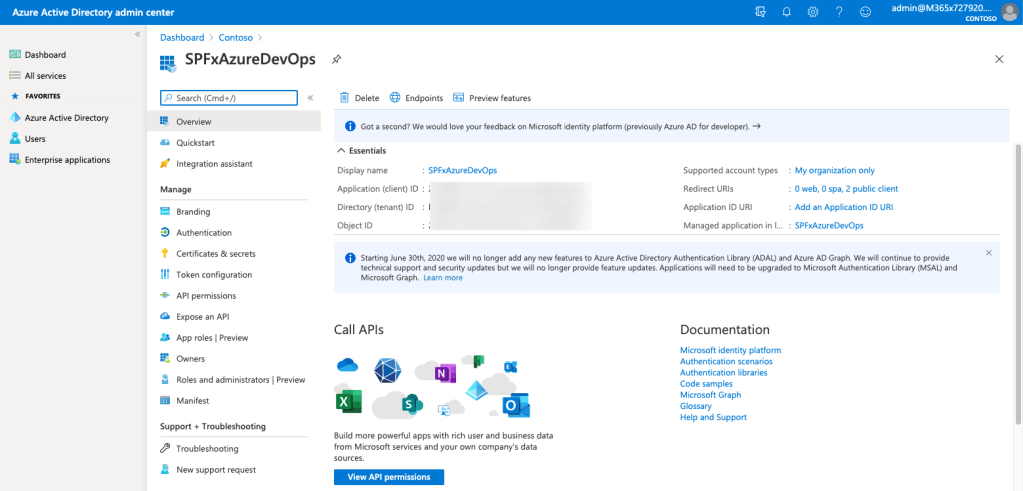Open the settings gear in header
The image size is (1023, 491).
[x=813, y=12]
